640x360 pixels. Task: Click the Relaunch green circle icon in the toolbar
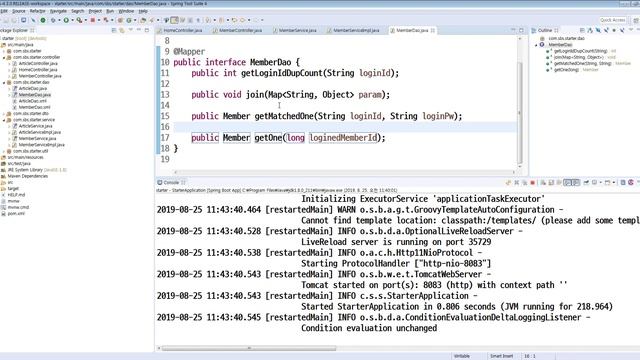[42, 20]
